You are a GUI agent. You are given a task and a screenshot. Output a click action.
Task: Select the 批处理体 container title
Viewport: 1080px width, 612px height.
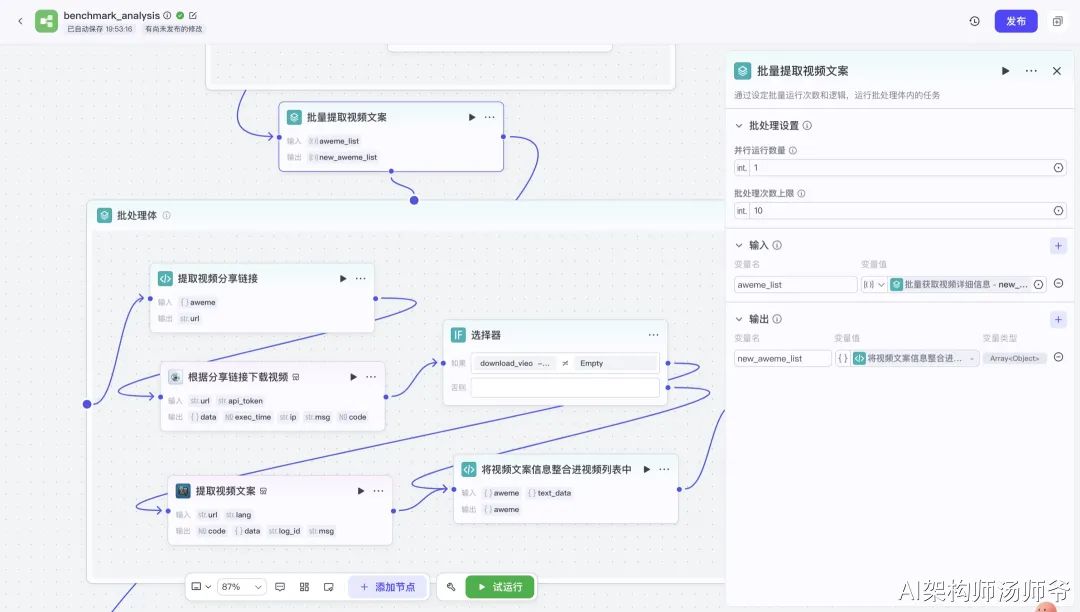[x=136, y=215]
